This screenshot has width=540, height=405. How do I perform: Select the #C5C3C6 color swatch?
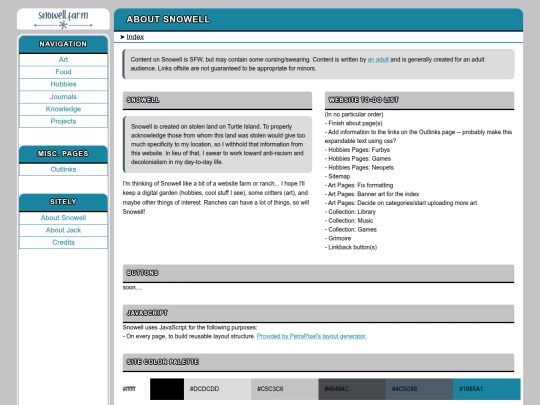[x=285, y=389]
